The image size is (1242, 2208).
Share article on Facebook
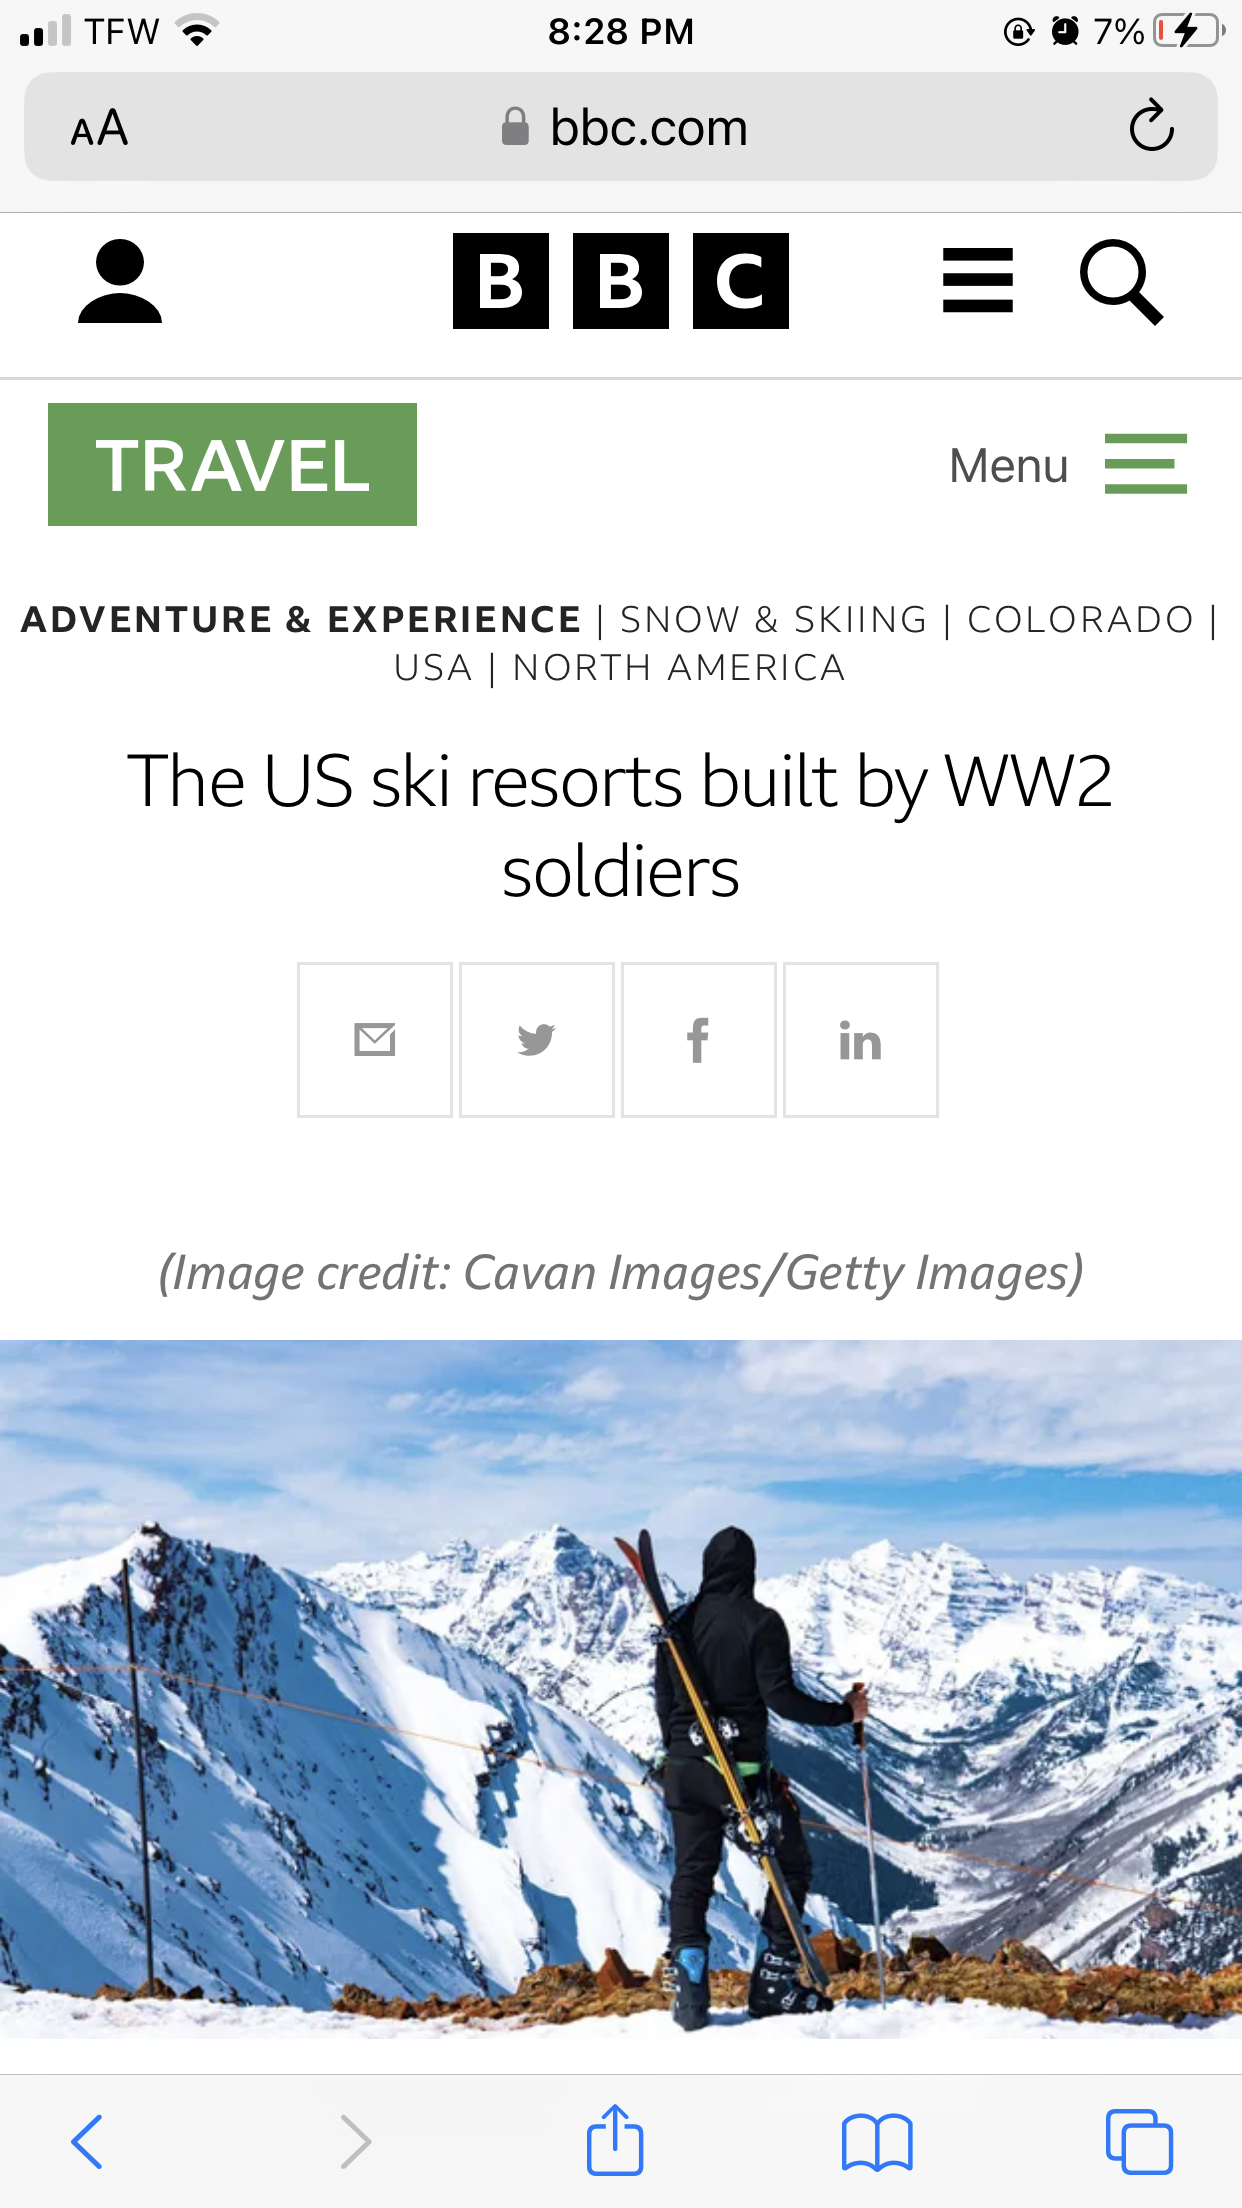point(699,1040)
